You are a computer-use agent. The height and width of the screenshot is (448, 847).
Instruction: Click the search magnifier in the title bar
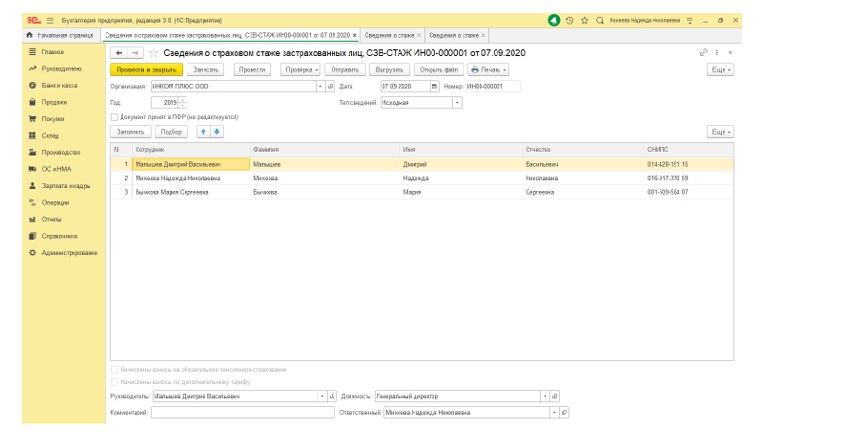coord(599,20)
